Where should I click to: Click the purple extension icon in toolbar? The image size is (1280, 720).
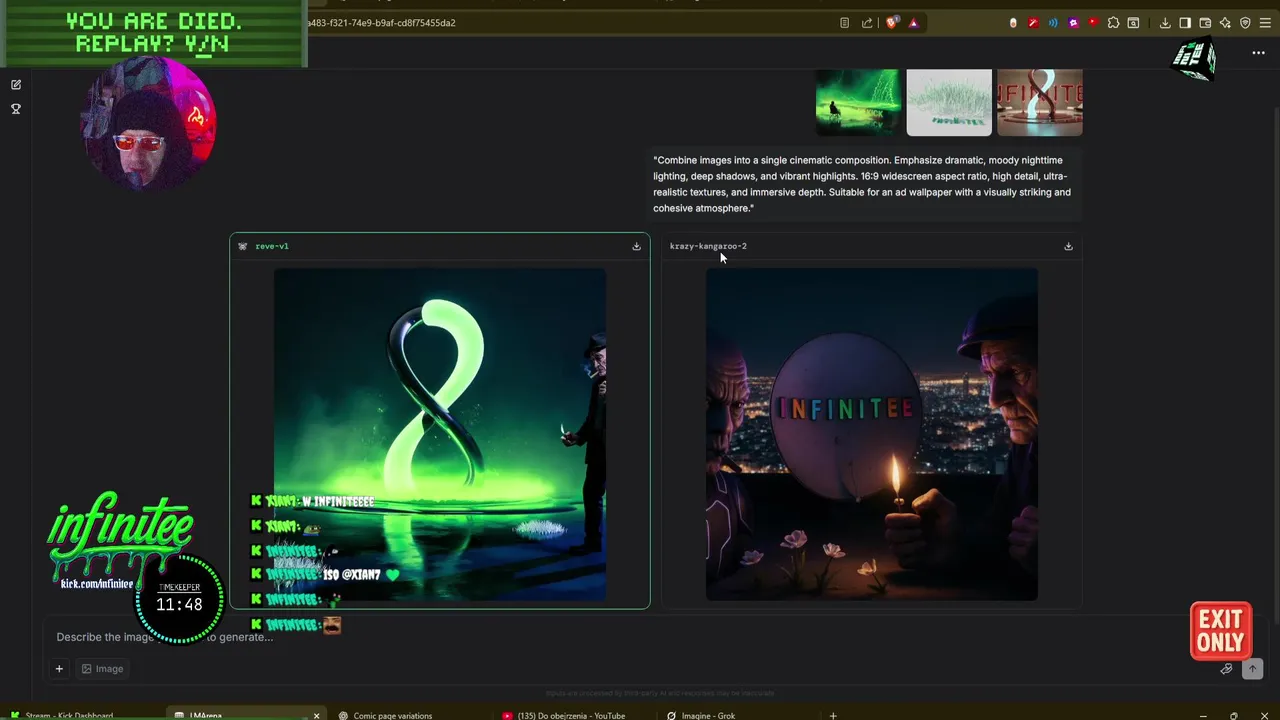click(x=1073, y=23)
